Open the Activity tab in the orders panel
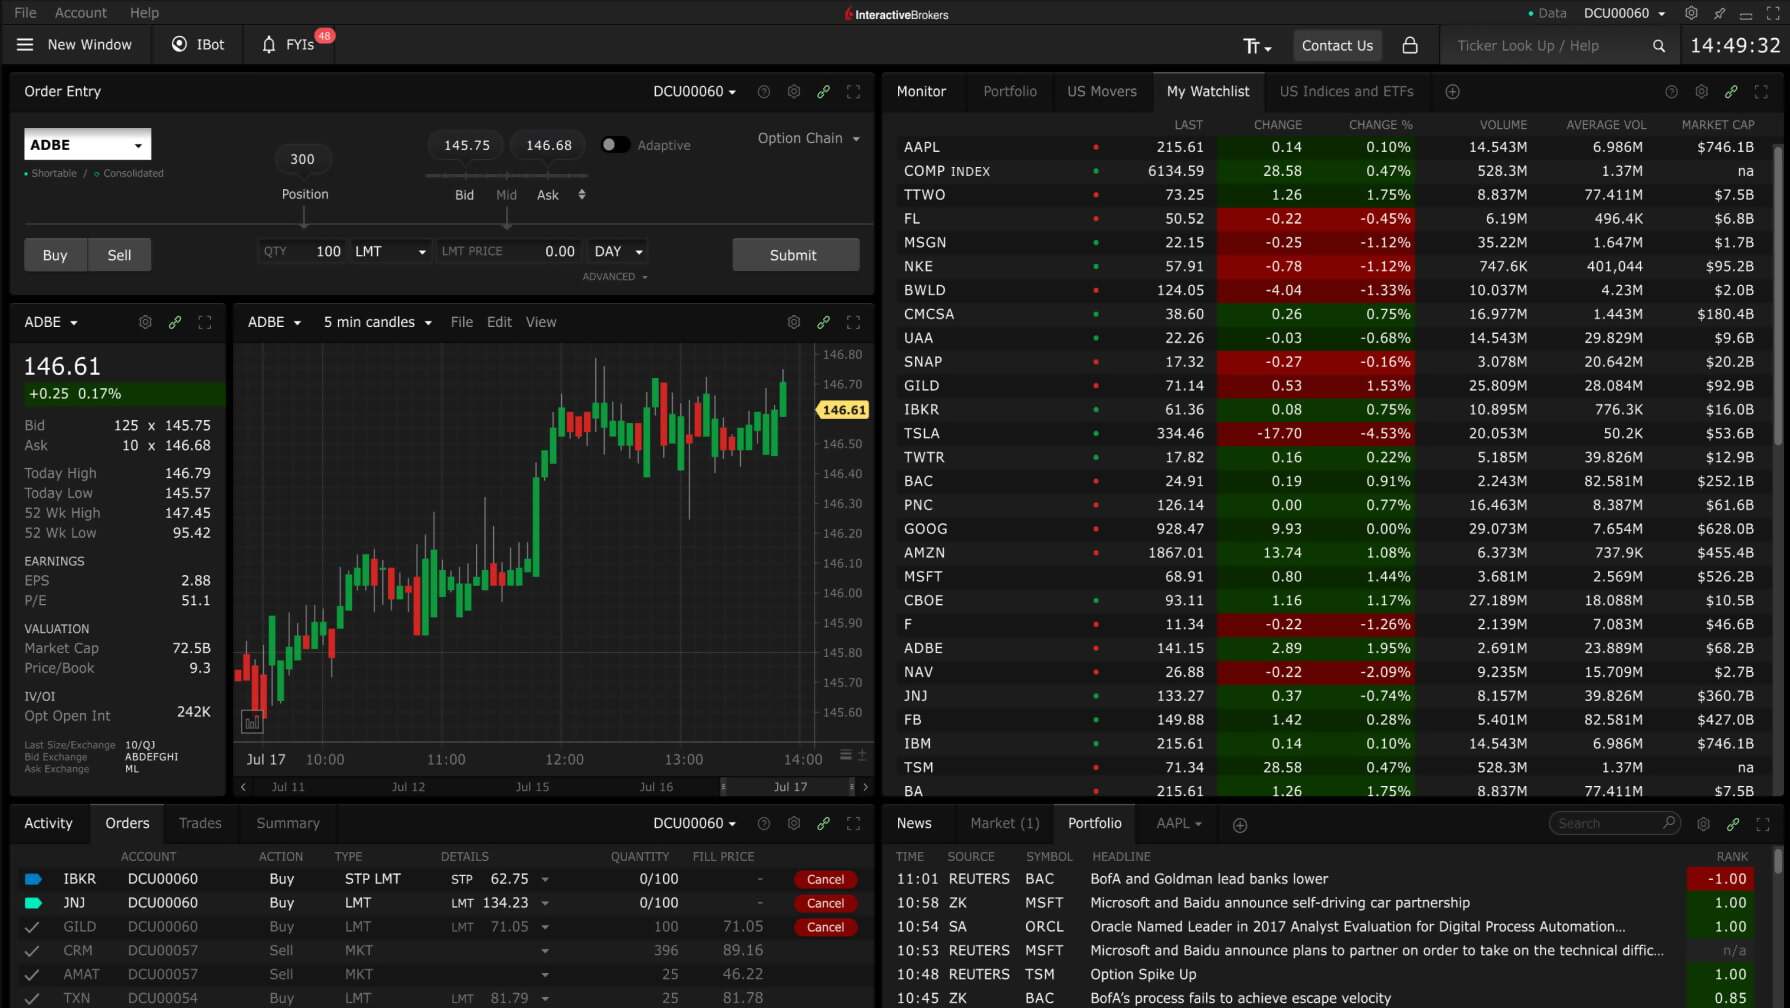The width and height of the screenshot is (1790, 1008). pos(48,823)
